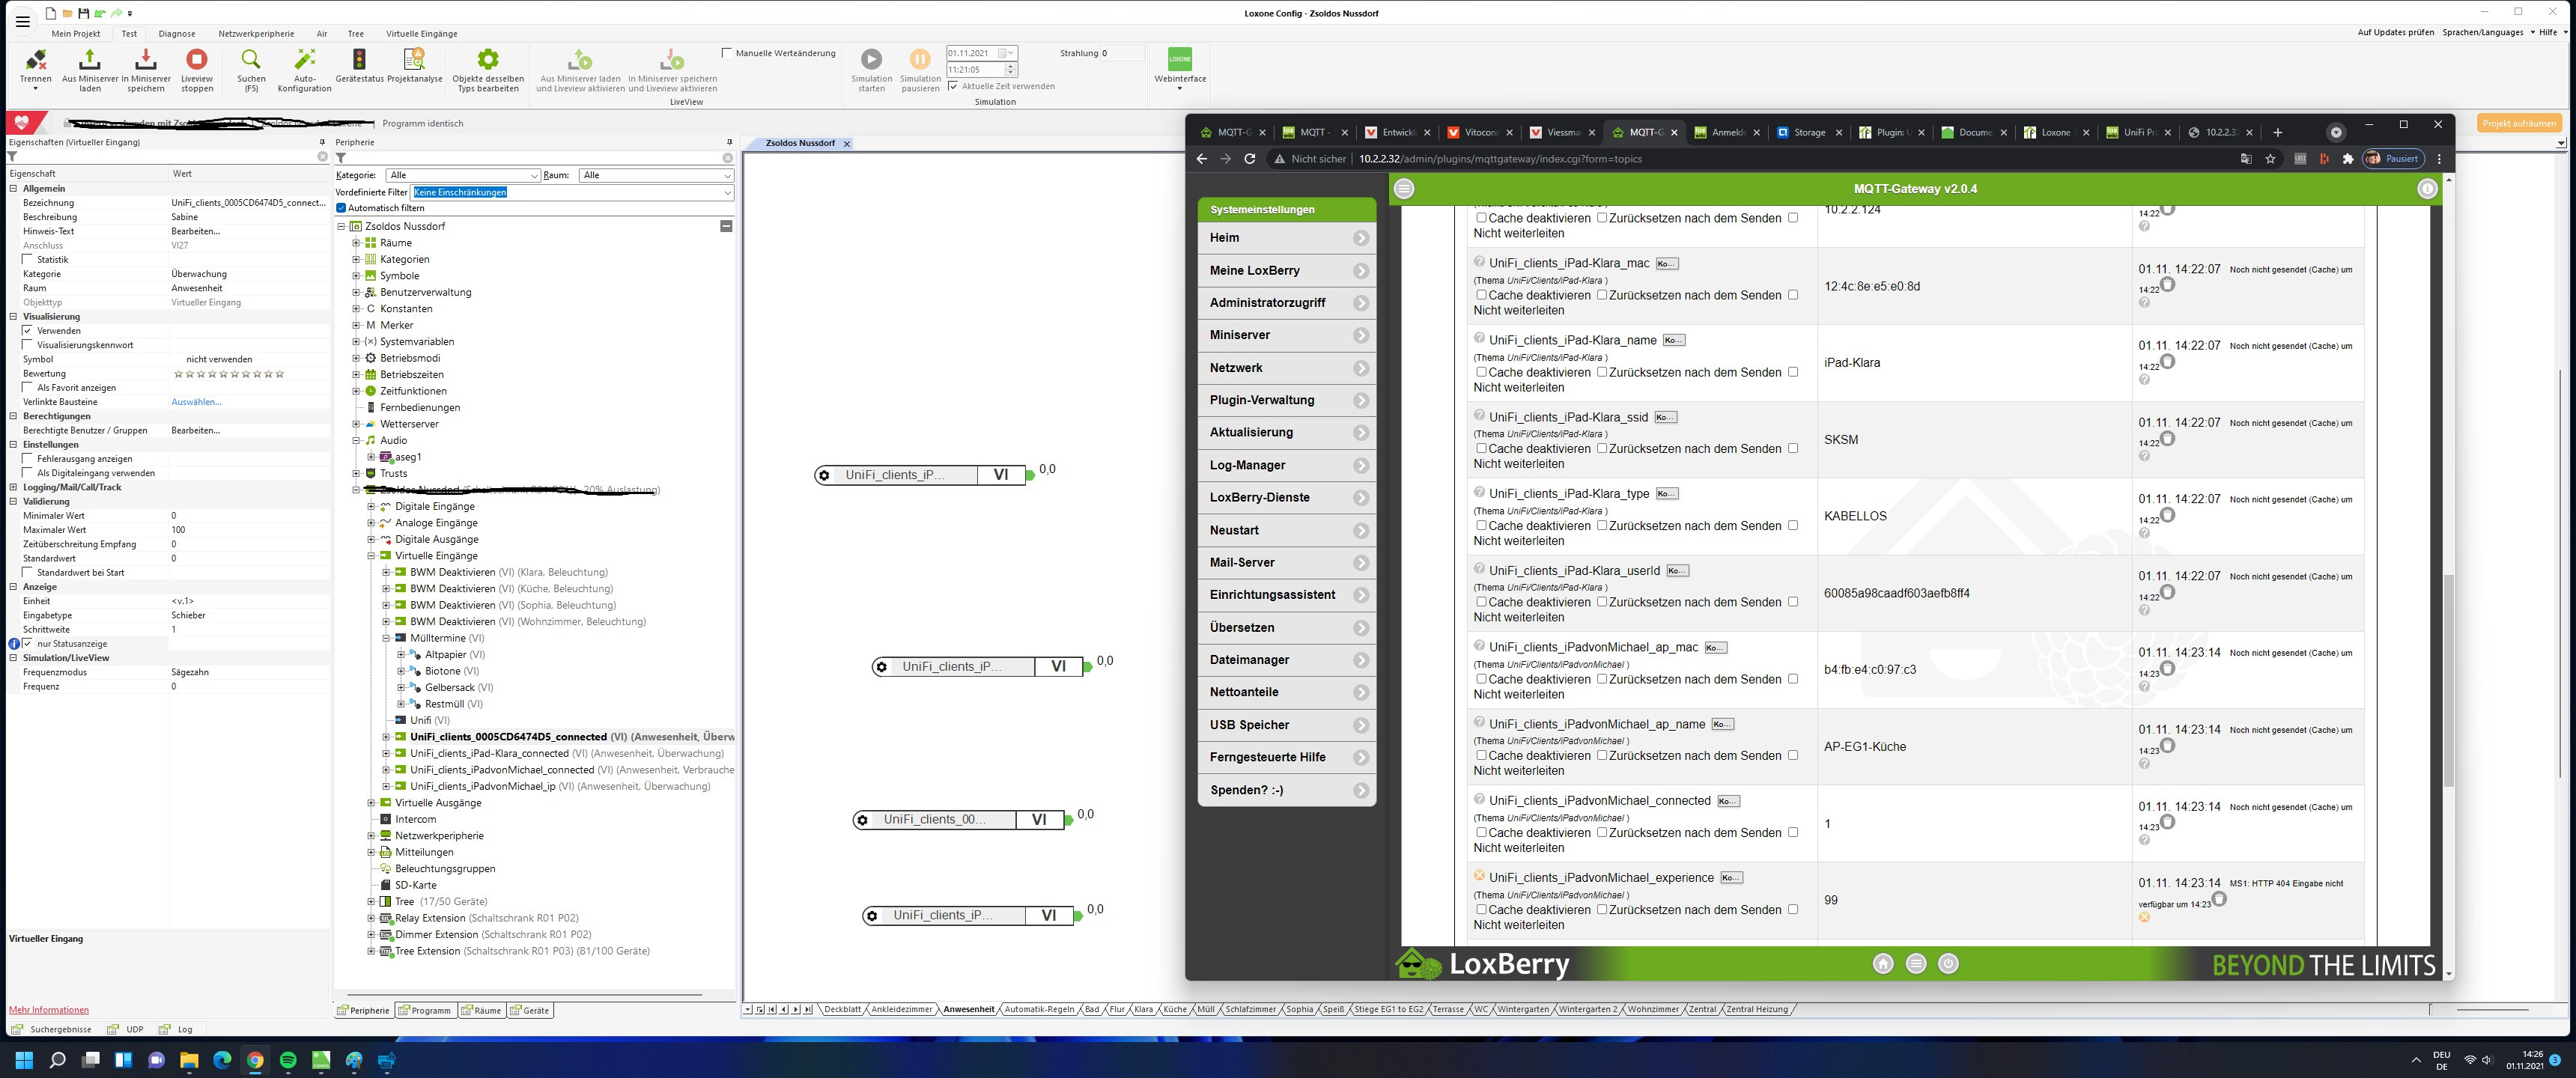Image resolution: width=2576 pixels, height=1078 pixels.
Task: Click Projekt aufräumen button
Action: click(x=2518, y=123)
